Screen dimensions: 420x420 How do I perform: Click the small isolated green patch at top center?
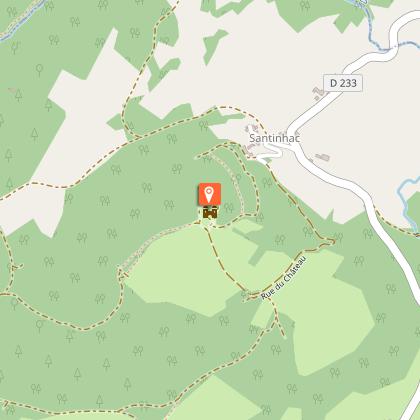(x=212, y=45)
